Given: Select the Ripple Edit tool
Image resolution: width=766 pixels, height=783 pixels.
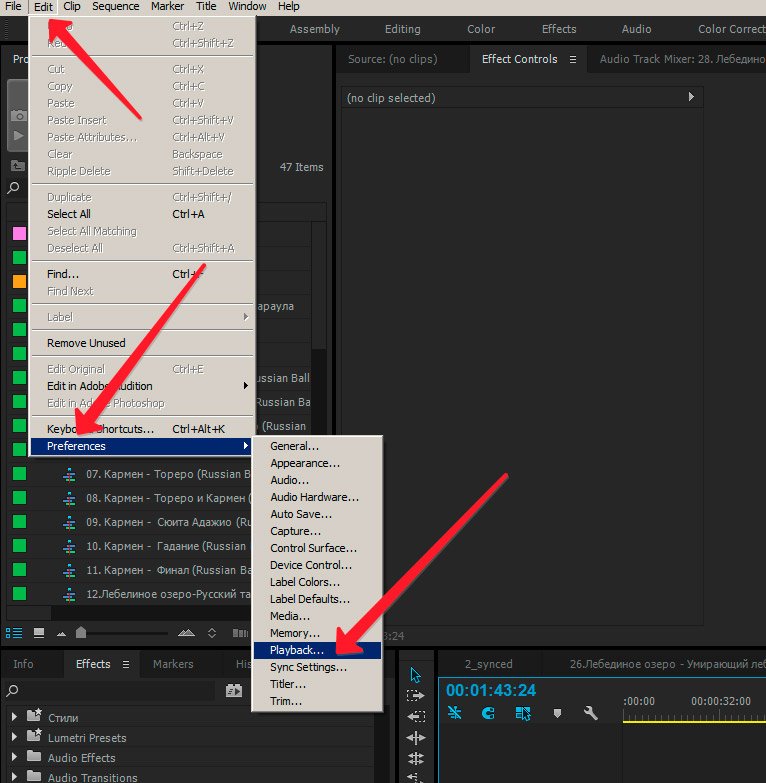Looking at the screenshot, I should [415, 717].
